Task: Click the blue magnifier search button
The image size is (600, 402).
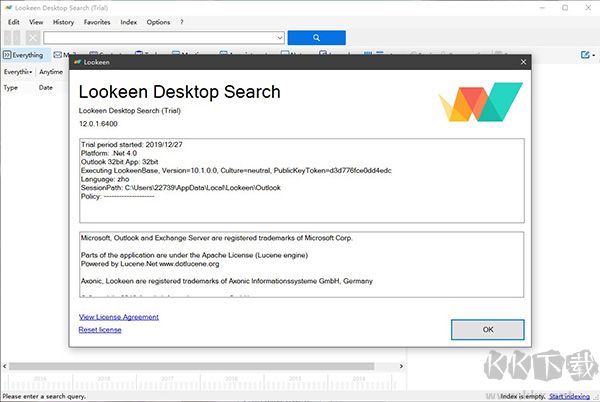Action: pyautogui.click(x=316, y=37)
